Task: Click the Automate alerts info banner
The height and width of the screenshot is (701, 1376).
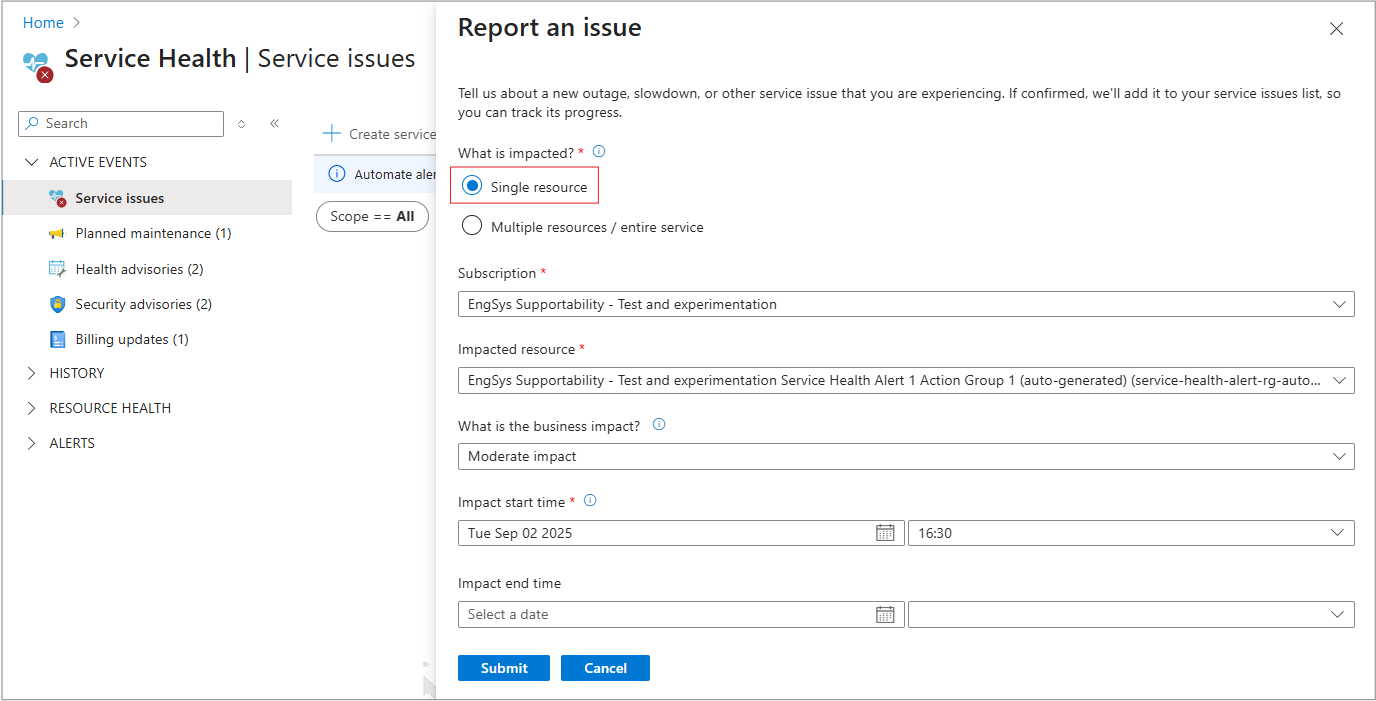Action: pyautogui.click(x=375, y=174)
